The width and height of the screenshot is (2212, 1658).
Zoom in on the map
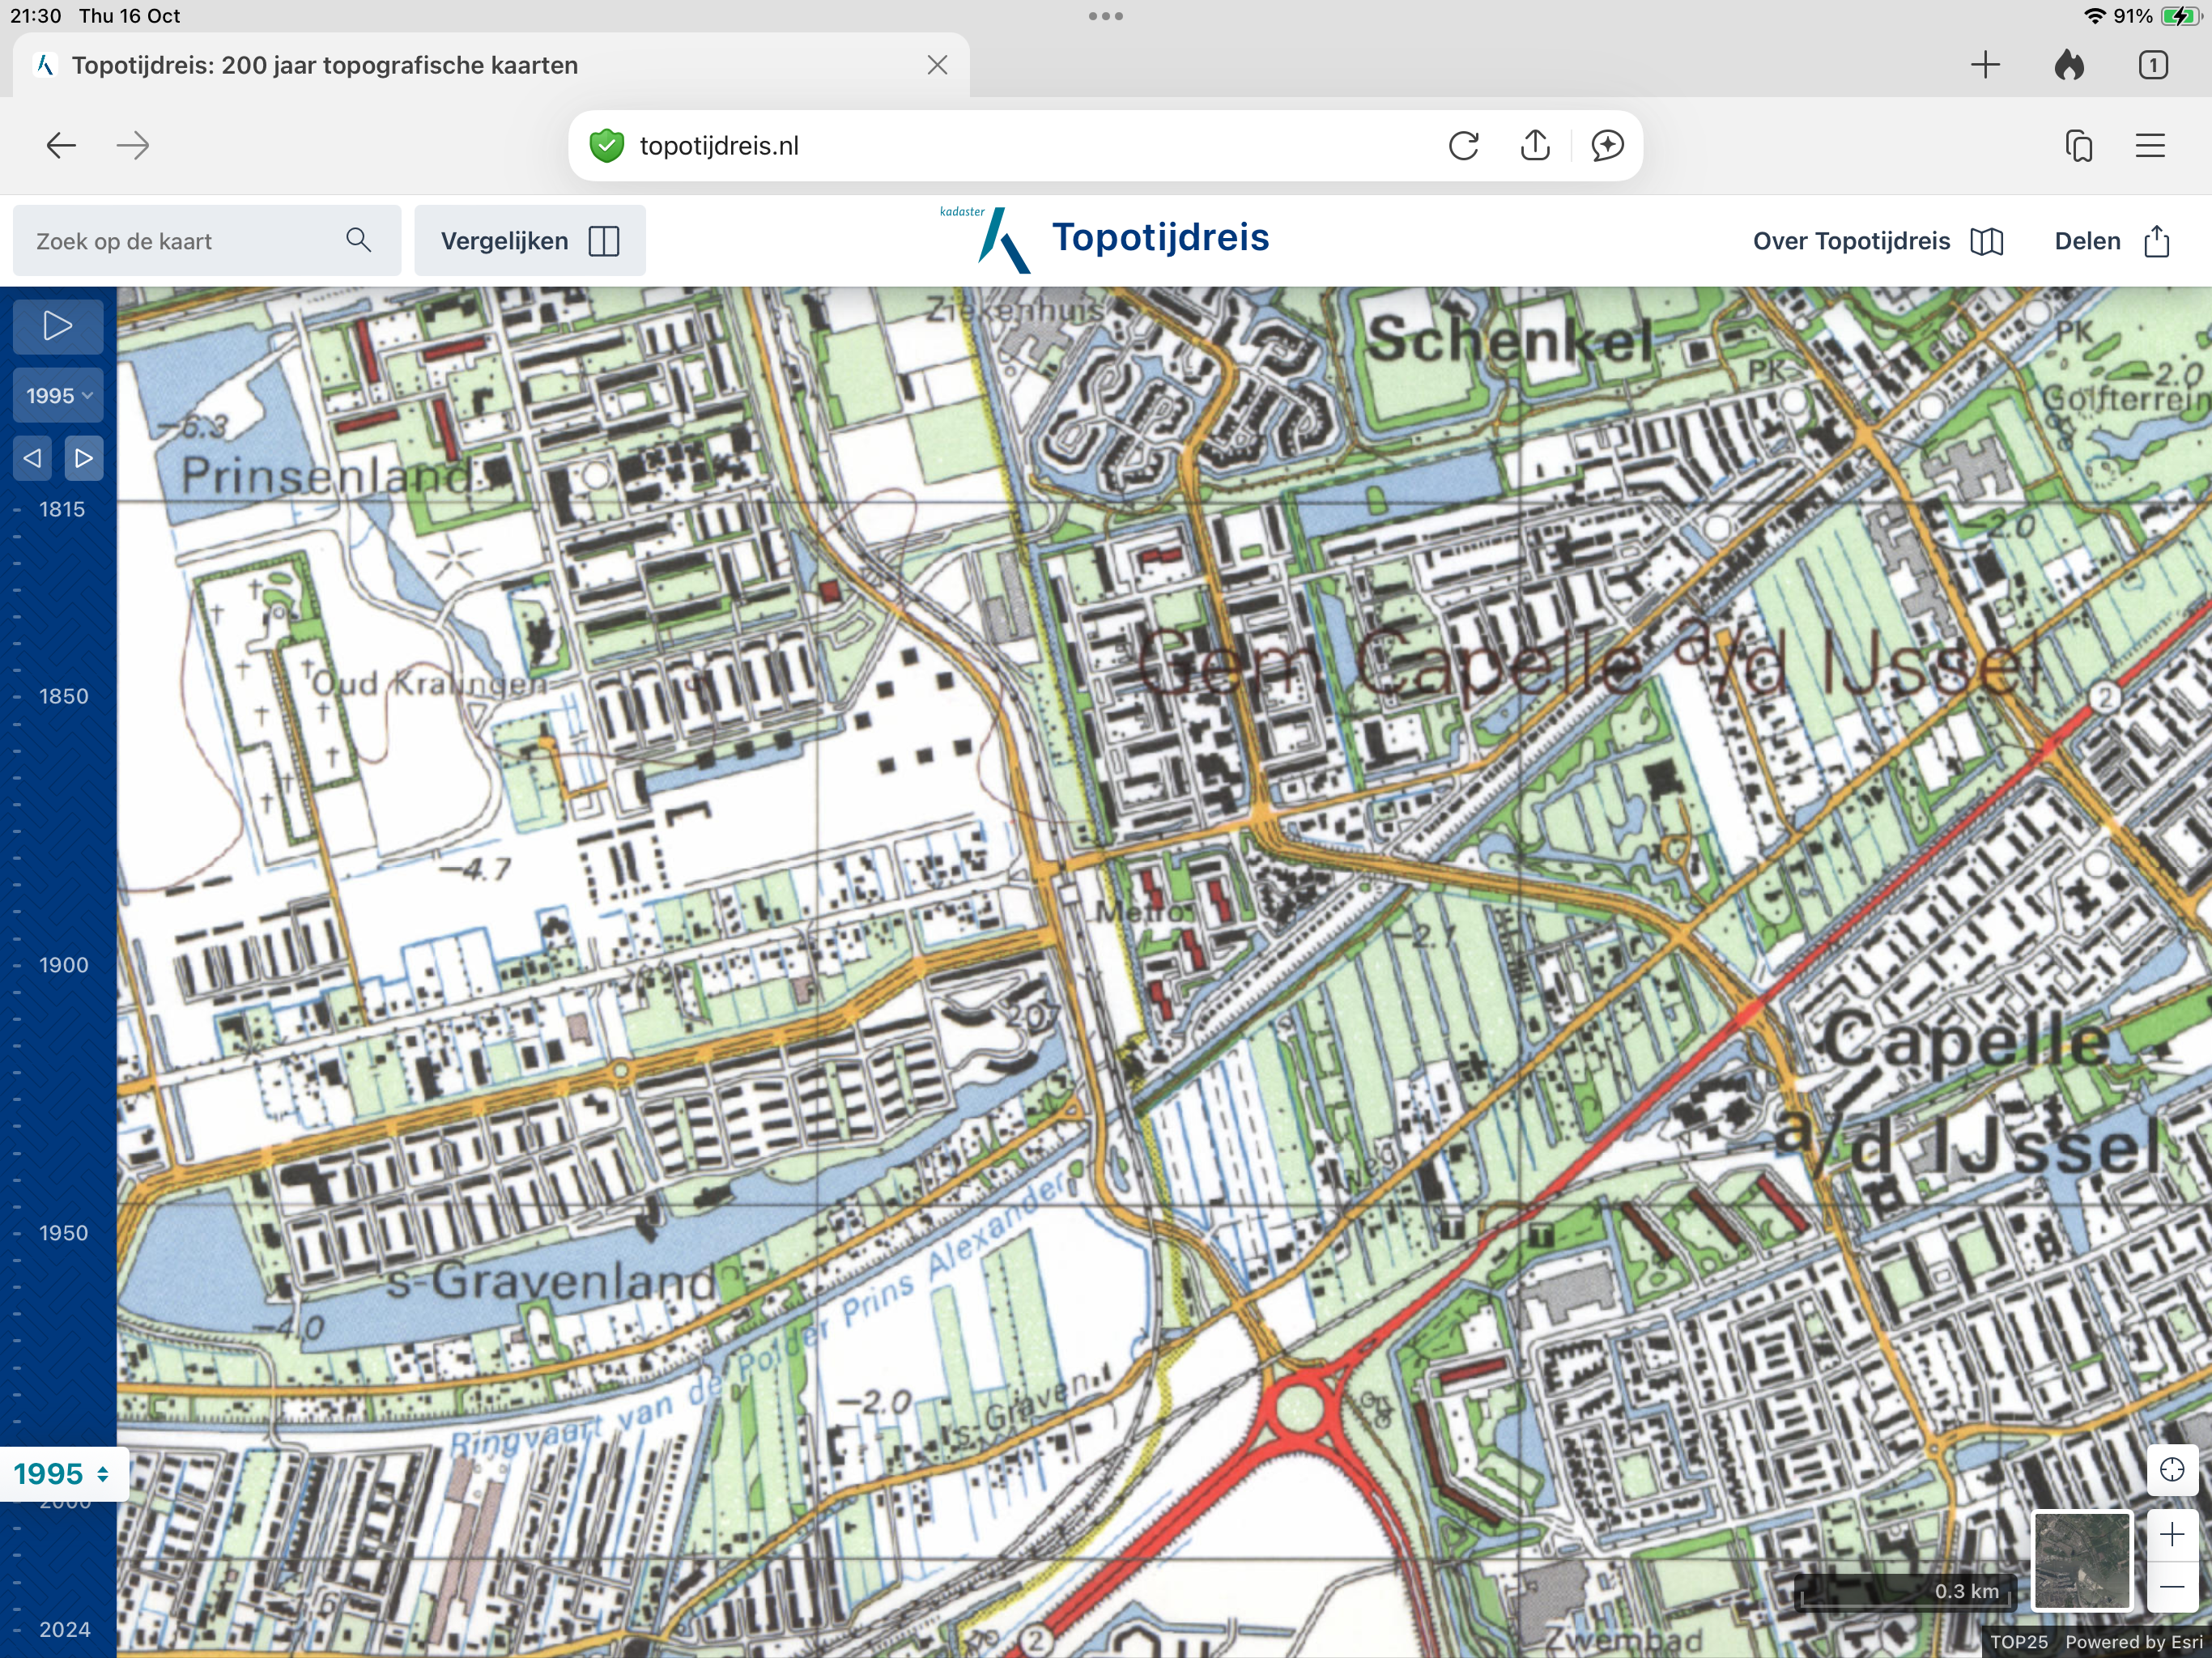pyautogui.click(x=2171, y=1534)
